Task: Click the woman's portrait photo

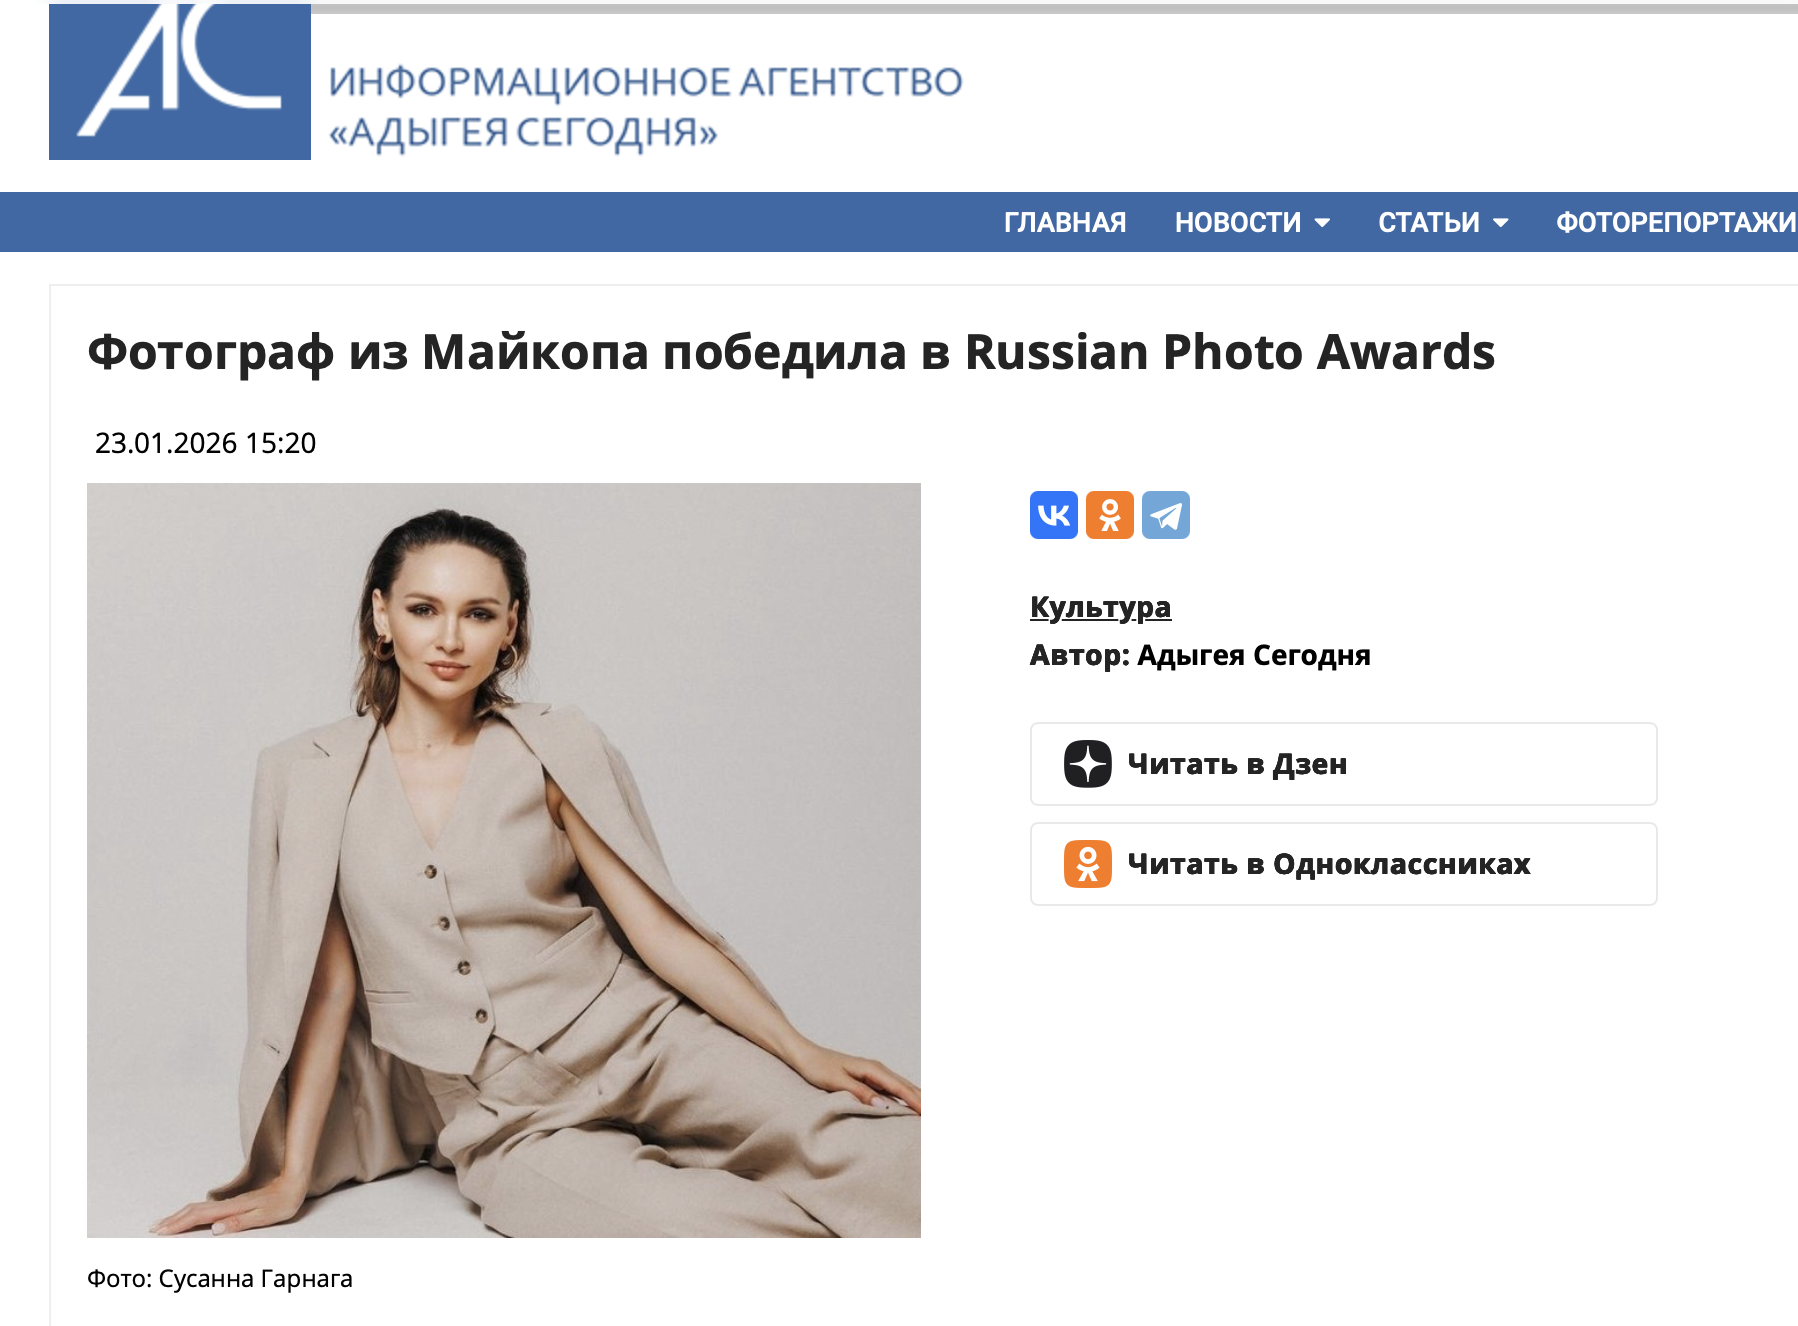Action: (504, 860)
